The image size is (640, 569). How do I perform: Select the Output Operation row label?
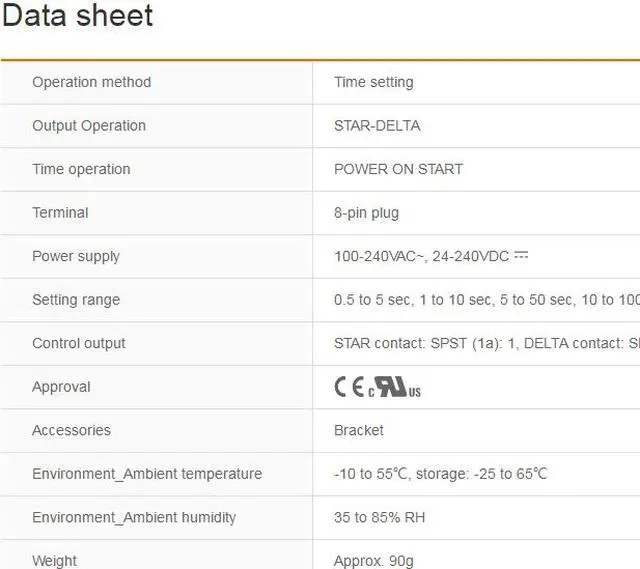click(x=89, y=126)
